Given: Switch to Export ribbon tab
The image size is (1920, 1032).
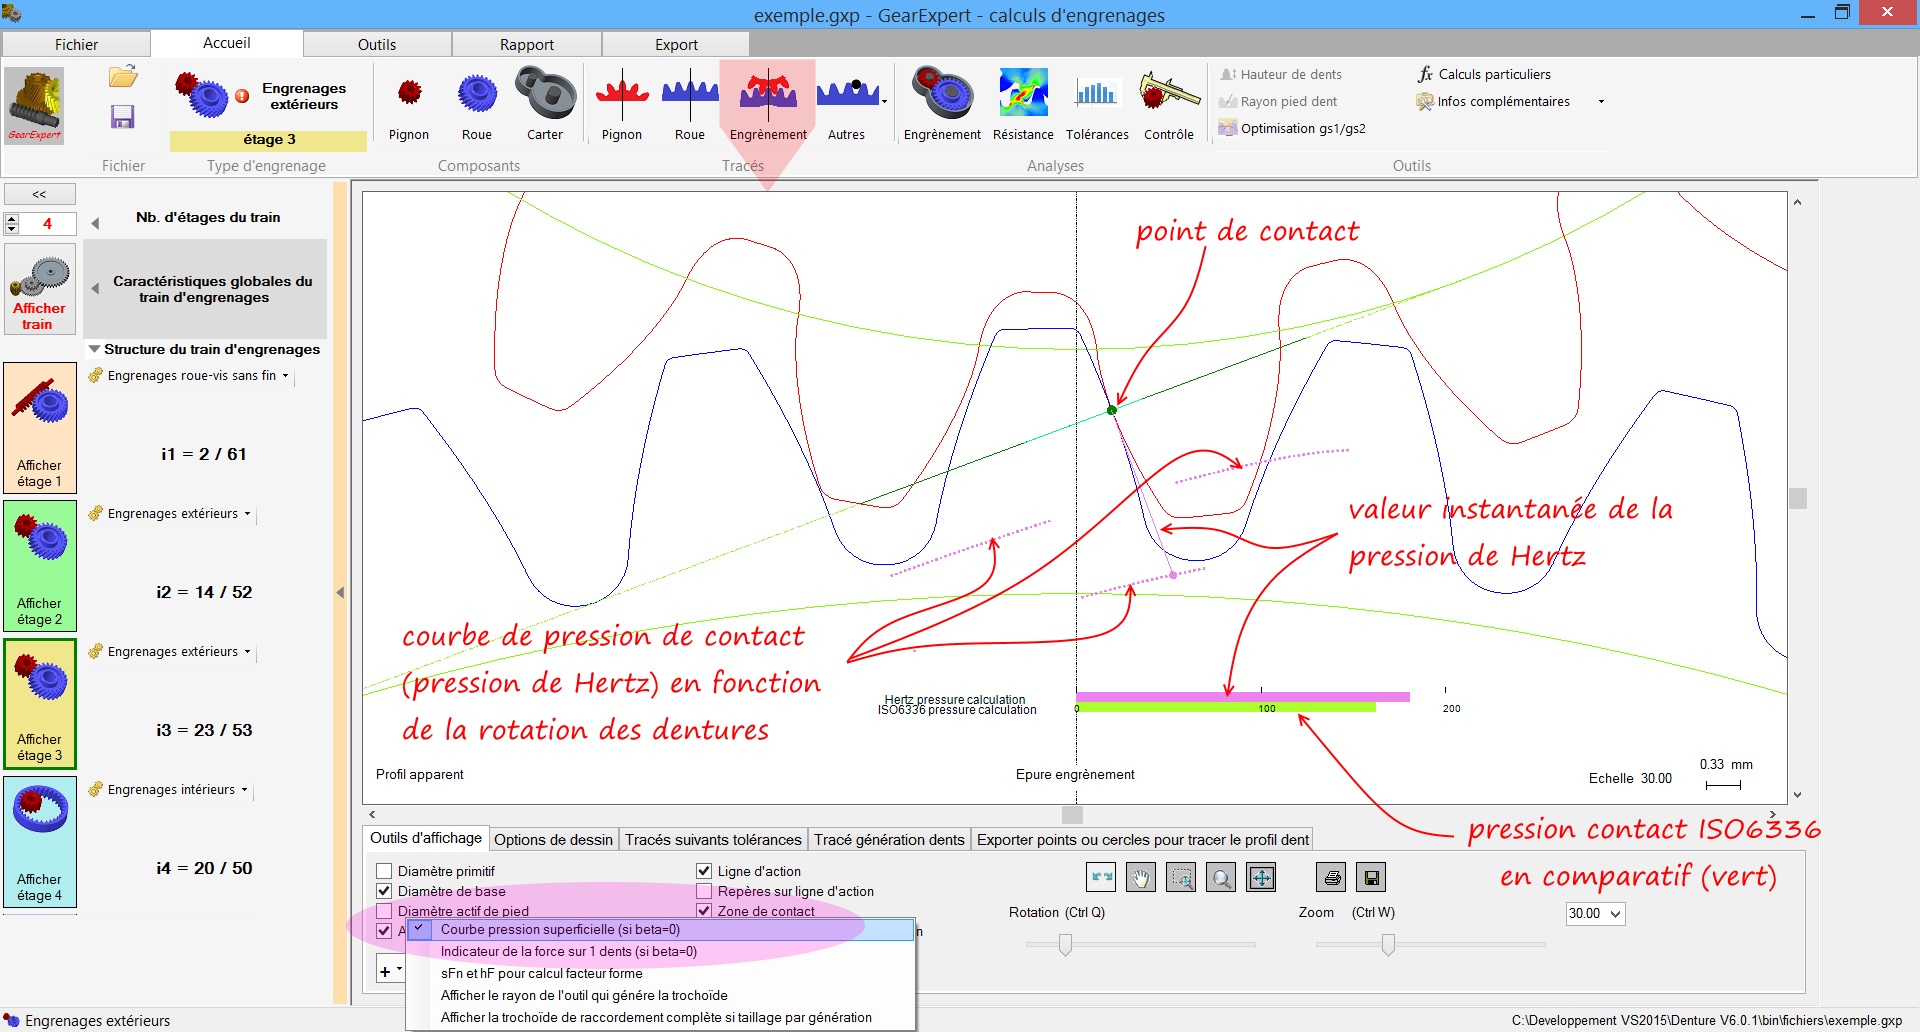Looking at the screenshot, I should 676,44.
